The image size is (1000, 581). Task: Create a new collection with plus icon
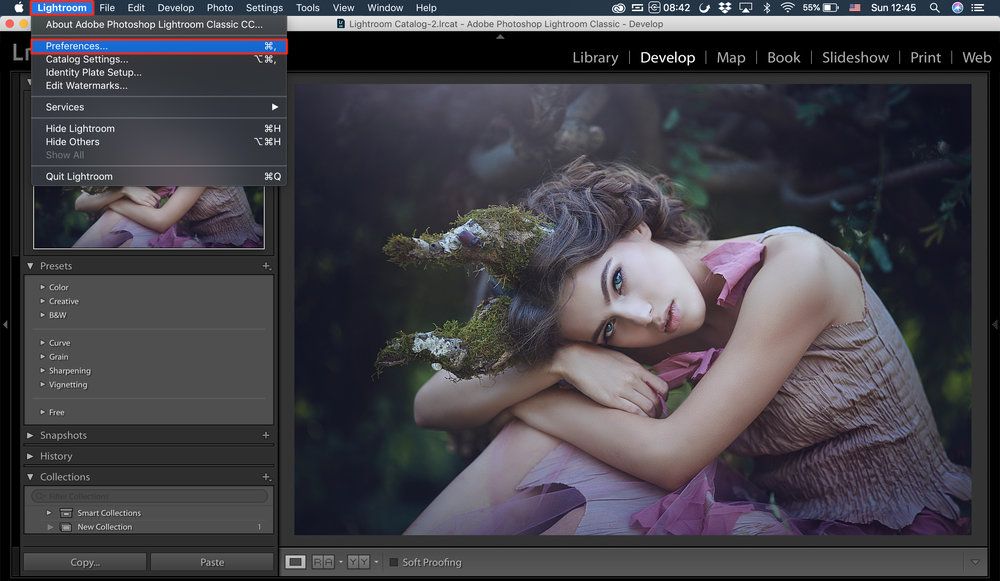click(266, 477)
